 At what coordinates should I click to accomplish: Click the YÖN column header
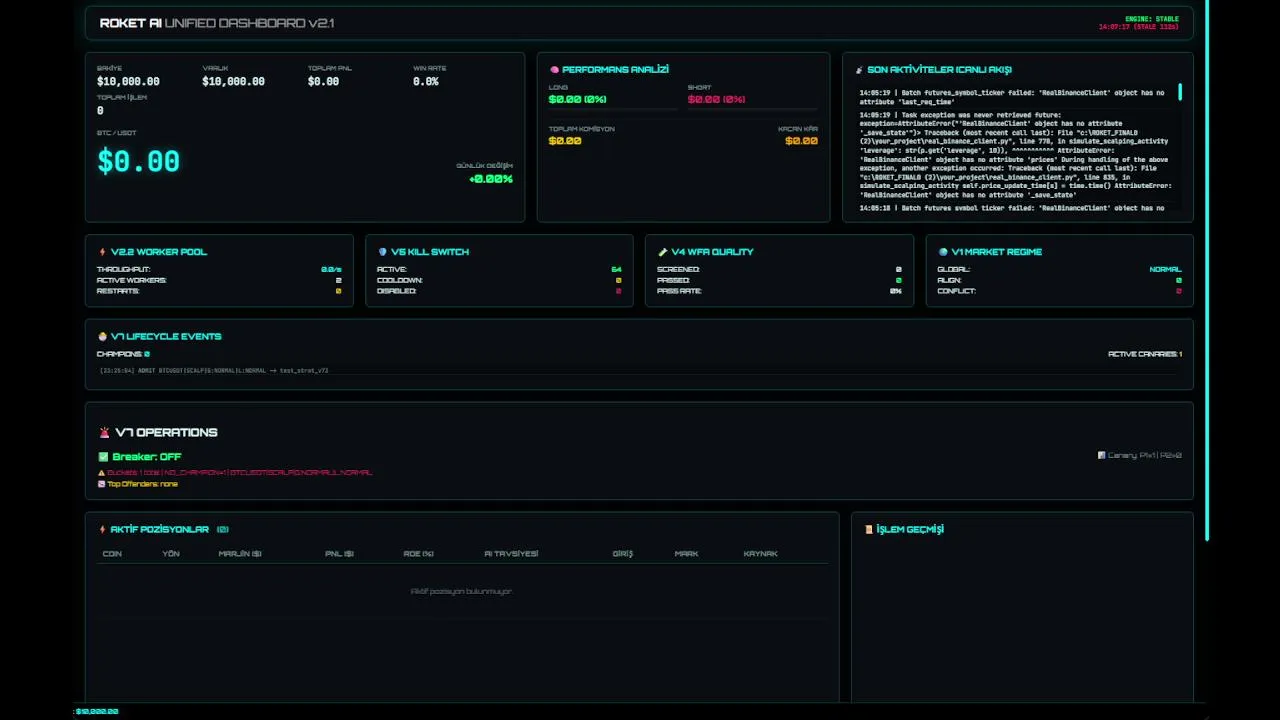pyautogui.click(x=171, y=554)
